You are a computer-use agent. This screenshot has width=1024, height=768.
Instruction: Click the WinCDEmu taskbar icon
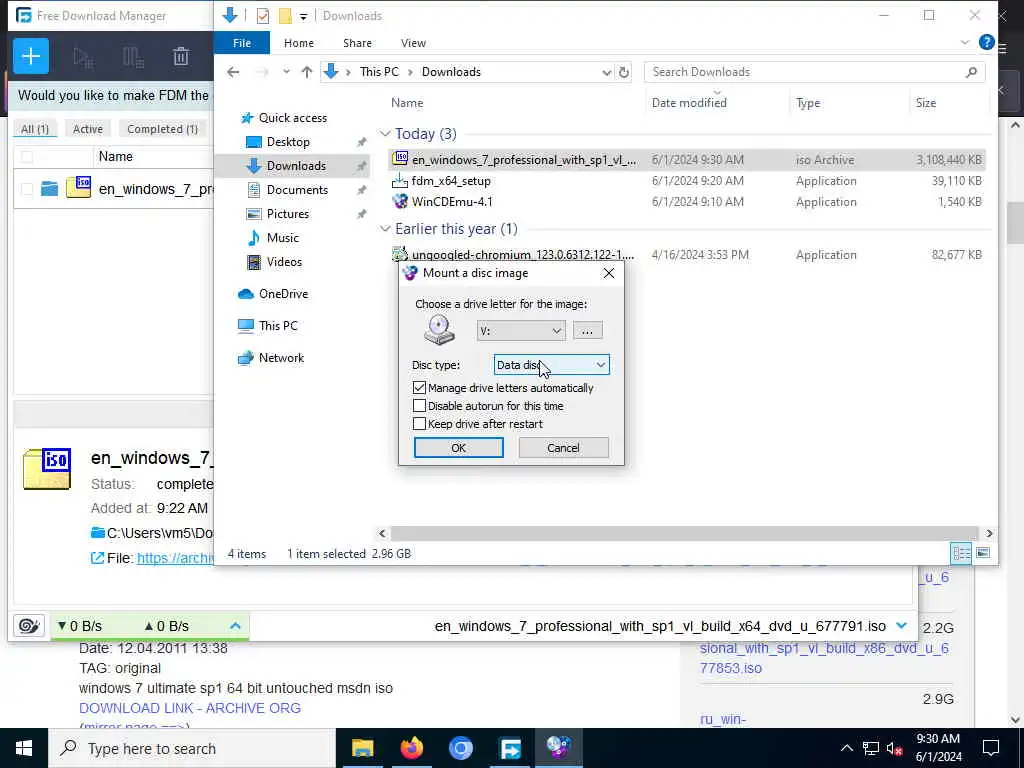(559, 748)
